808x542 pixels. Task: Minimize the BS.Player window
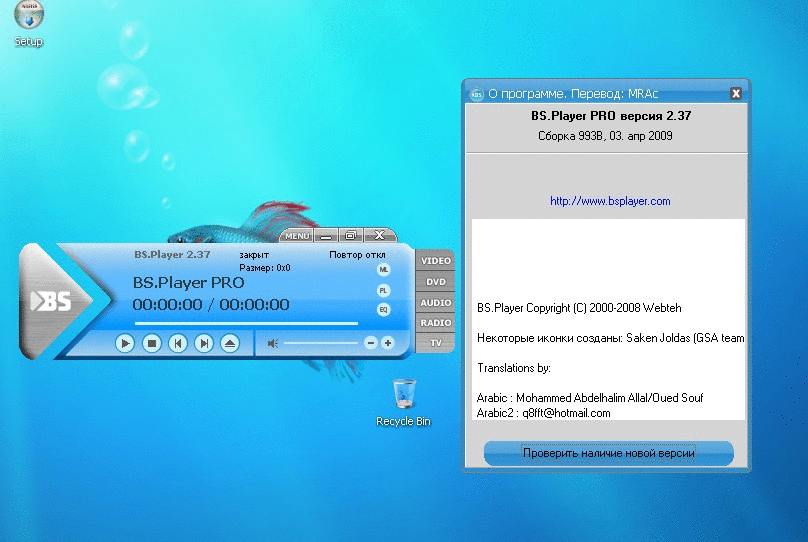326,235
